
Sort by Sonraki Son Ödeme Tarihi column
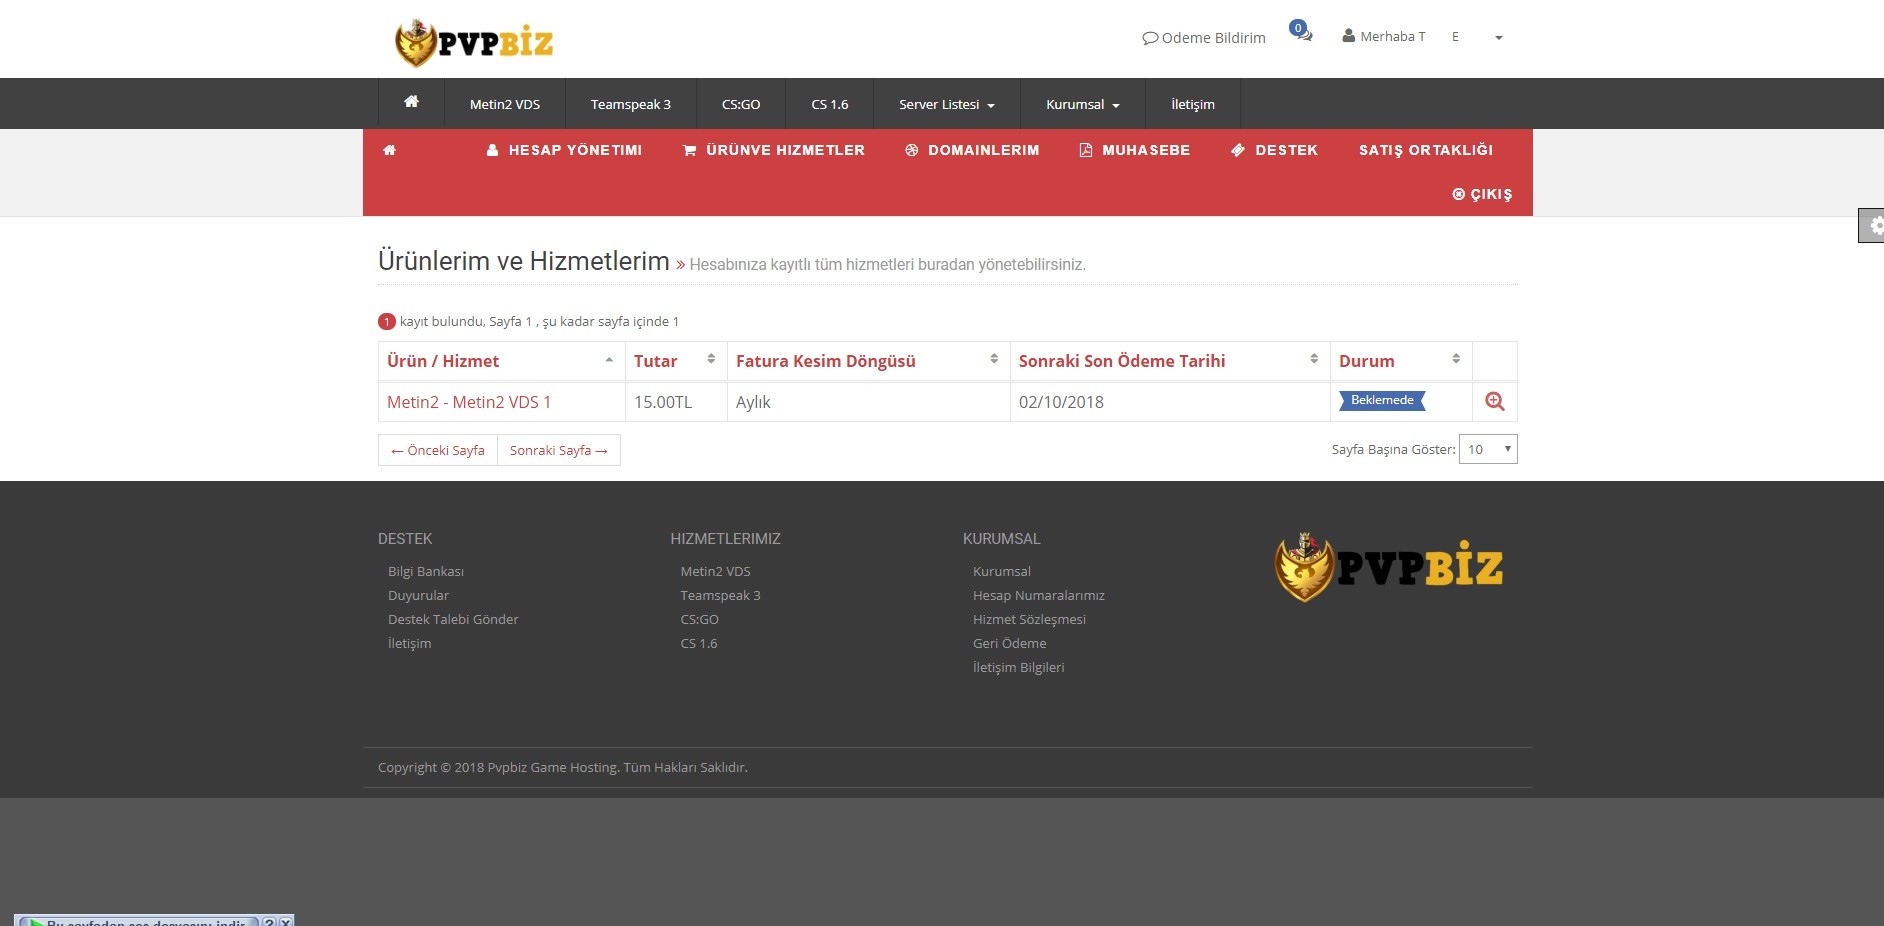tap(1170, 361)
